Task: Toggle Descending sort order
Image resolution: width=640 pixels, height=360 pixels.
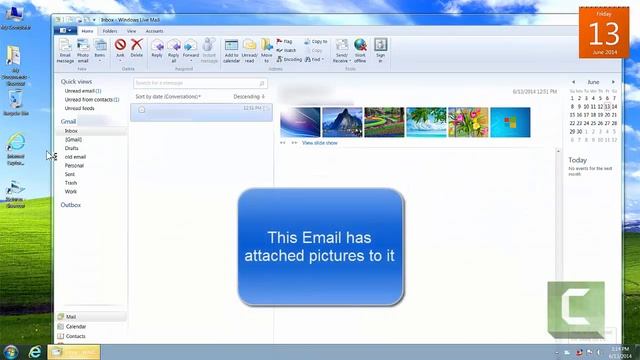Action: [x=249, y=97]
